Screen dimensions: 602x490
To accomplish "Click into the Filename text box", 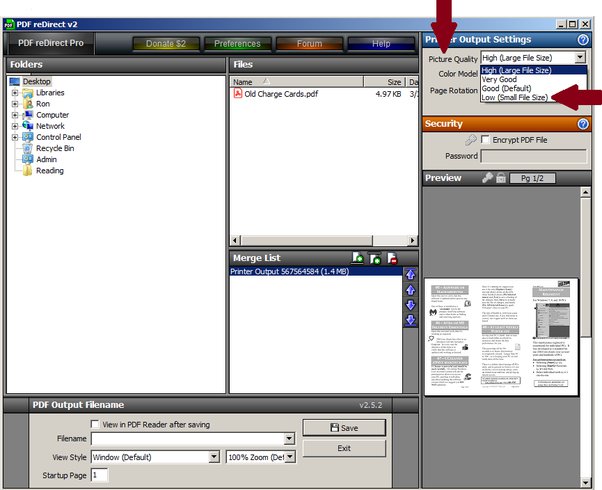I will pos(188,439).
